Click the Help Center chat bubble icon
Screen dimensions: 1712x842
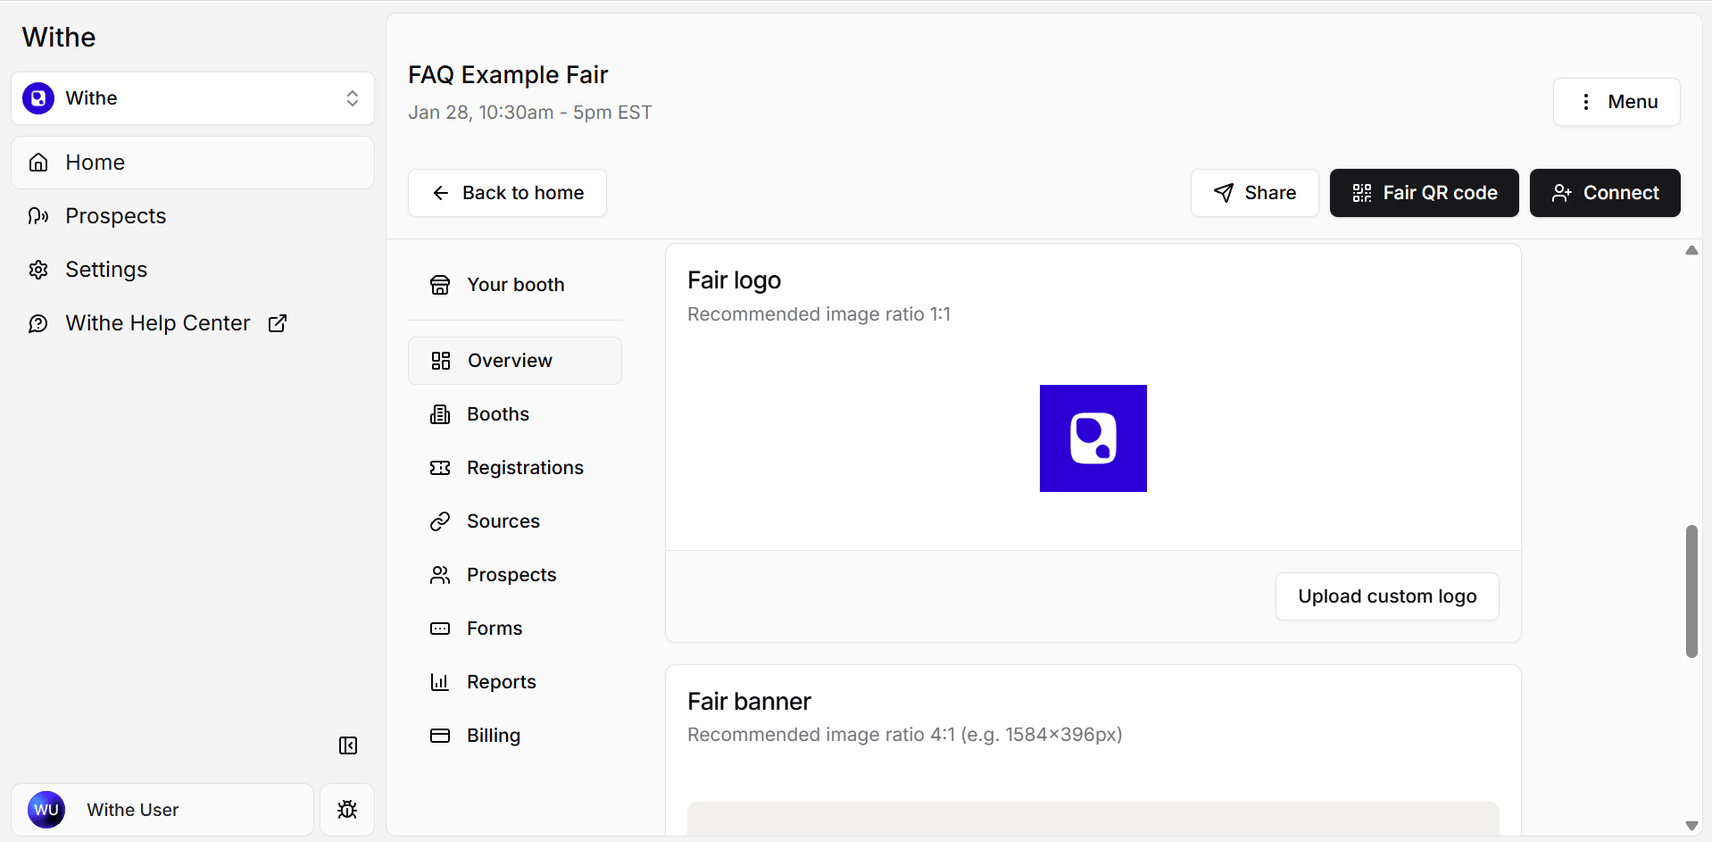[x=39, y=323]
